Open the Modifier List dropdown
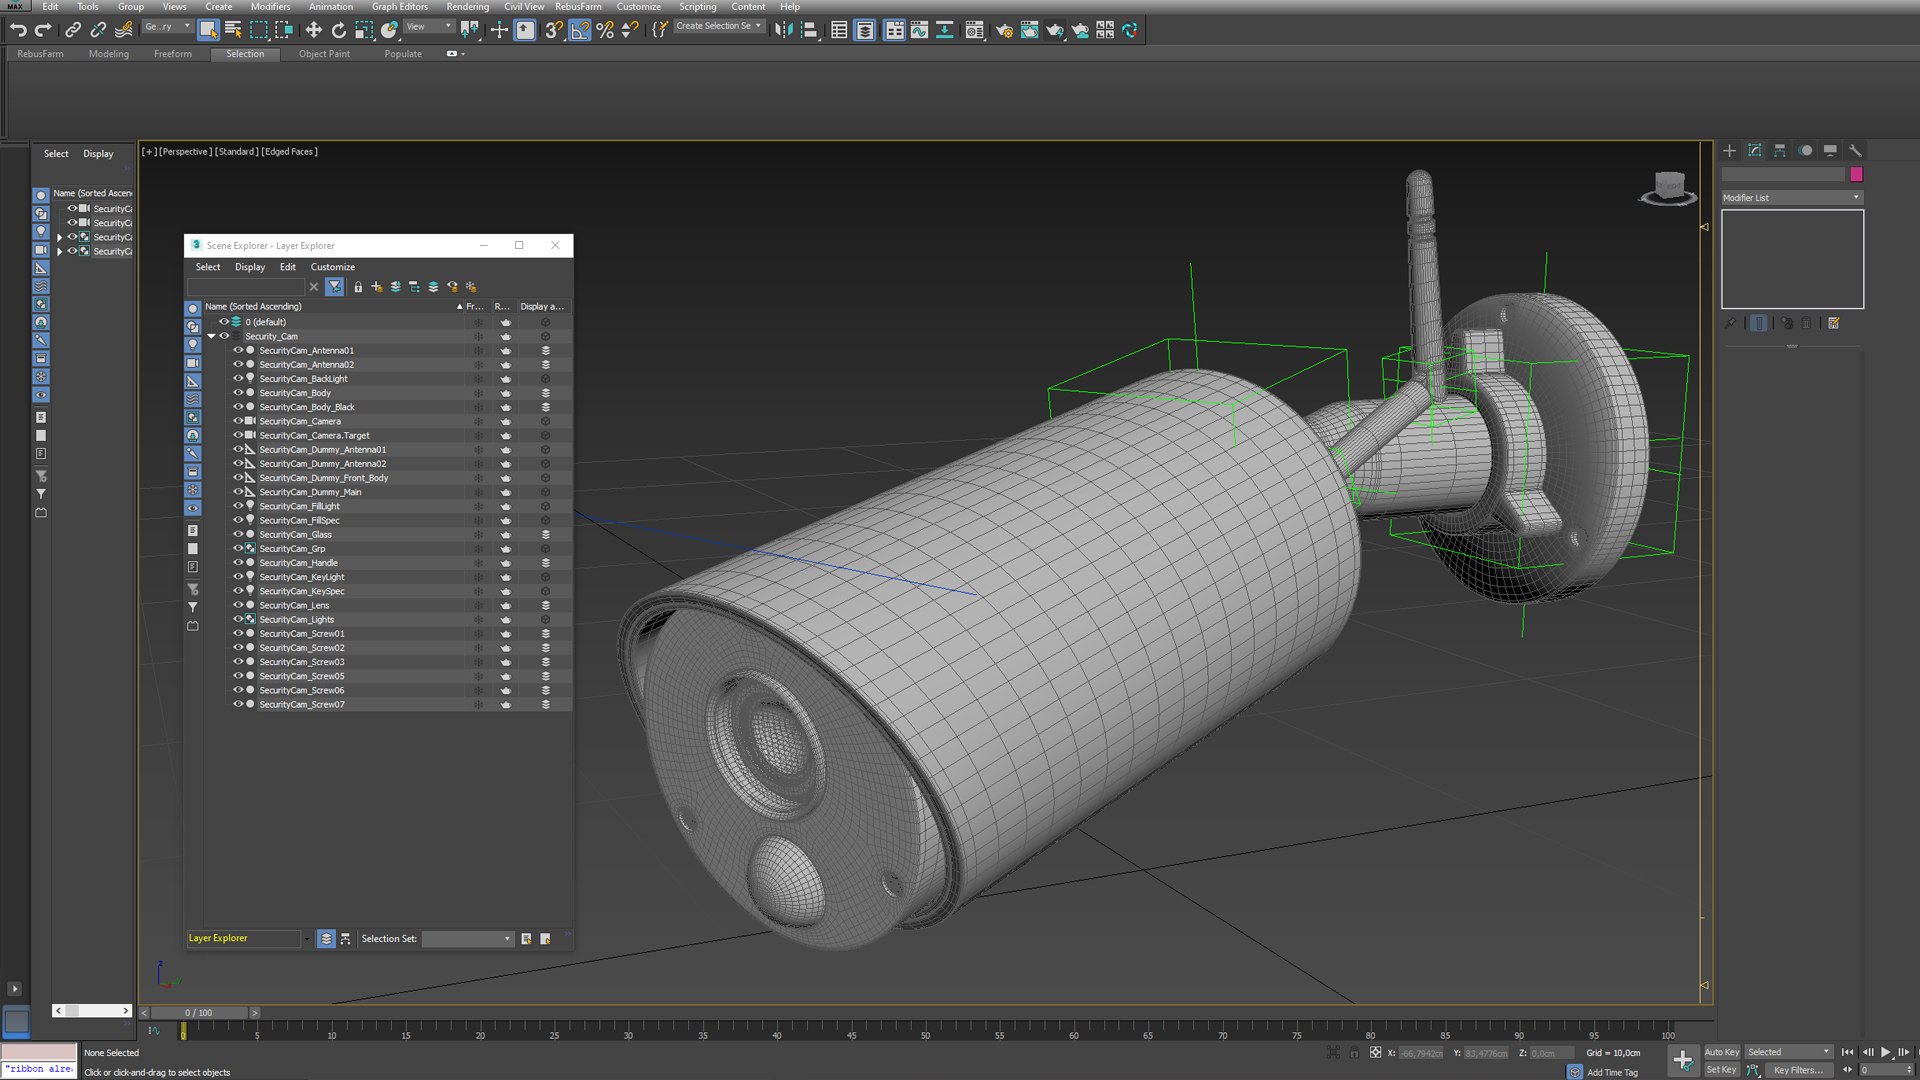The width and height of the screenshot is (1920, 1080). (1790, 198)
